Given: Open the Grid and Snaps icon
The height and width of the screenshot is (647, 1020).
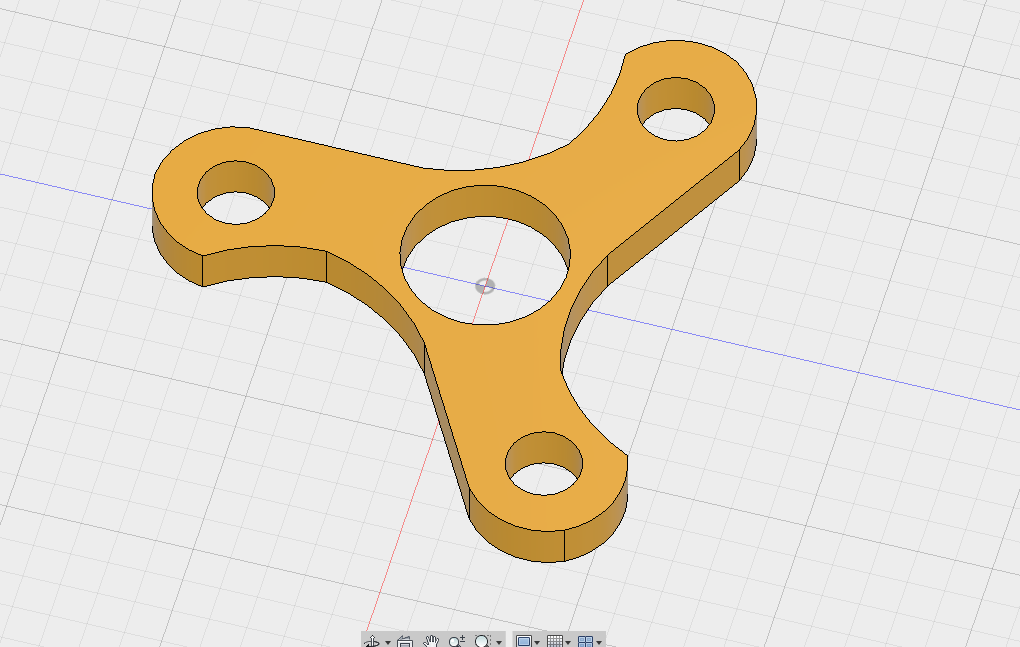Looking at the screenshot, I should tap(554, 642).
